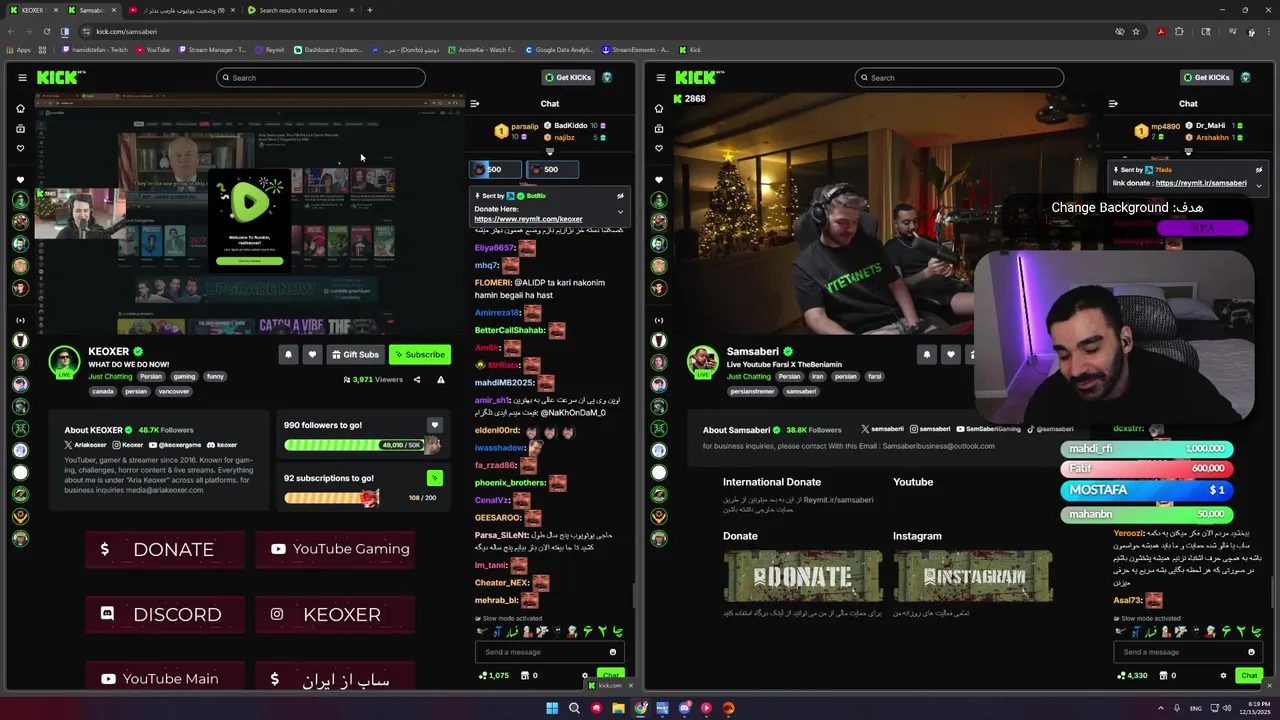
Task: Open the DISCORD panel link
Action: click(165, 614)
